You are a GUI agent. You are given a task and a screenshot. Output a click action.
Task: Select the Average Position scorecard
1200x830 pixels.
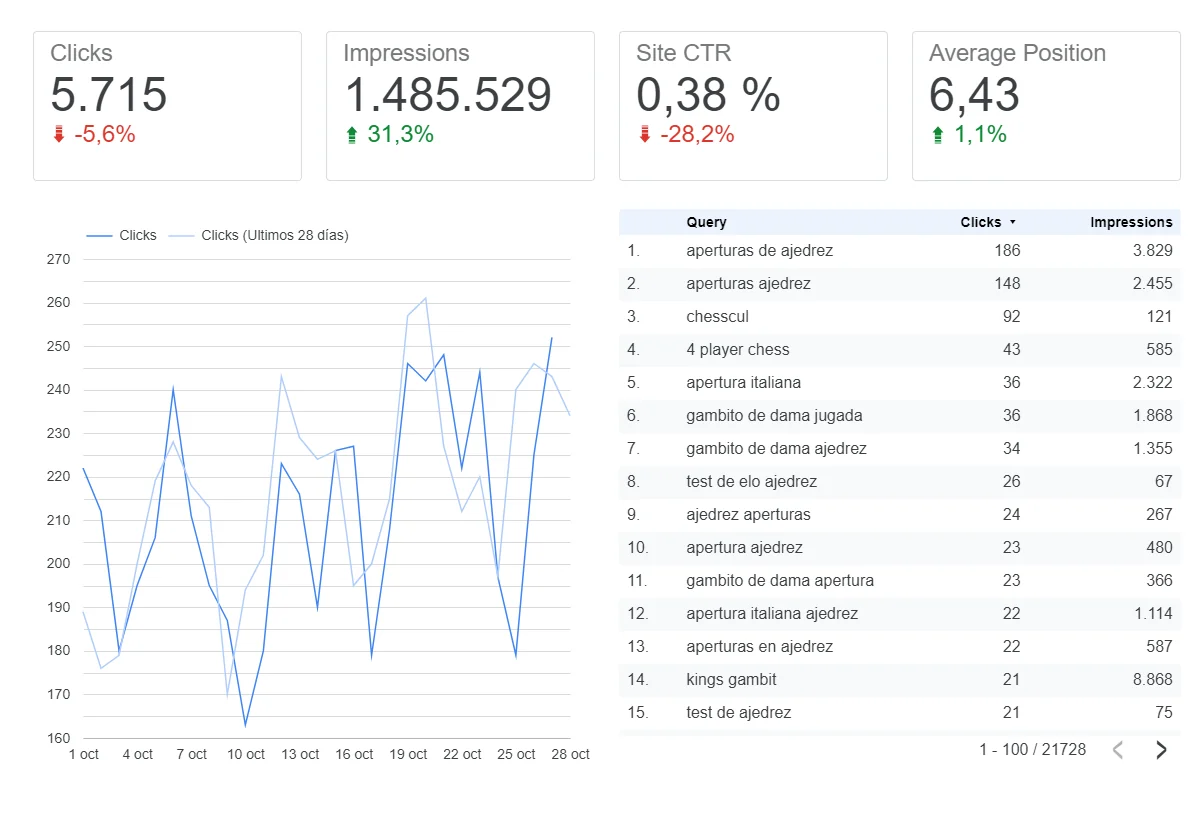[x=1046, y=106]
